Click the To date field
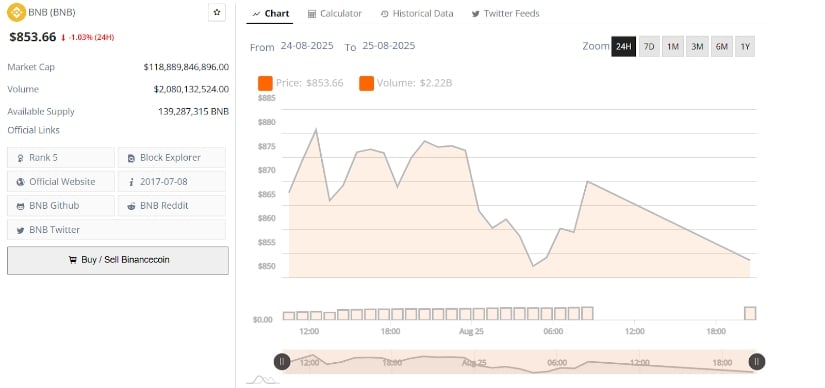Image resolution: width=825 pixels, height=388 pixels. pyautogui.click(x=388, y=46)
